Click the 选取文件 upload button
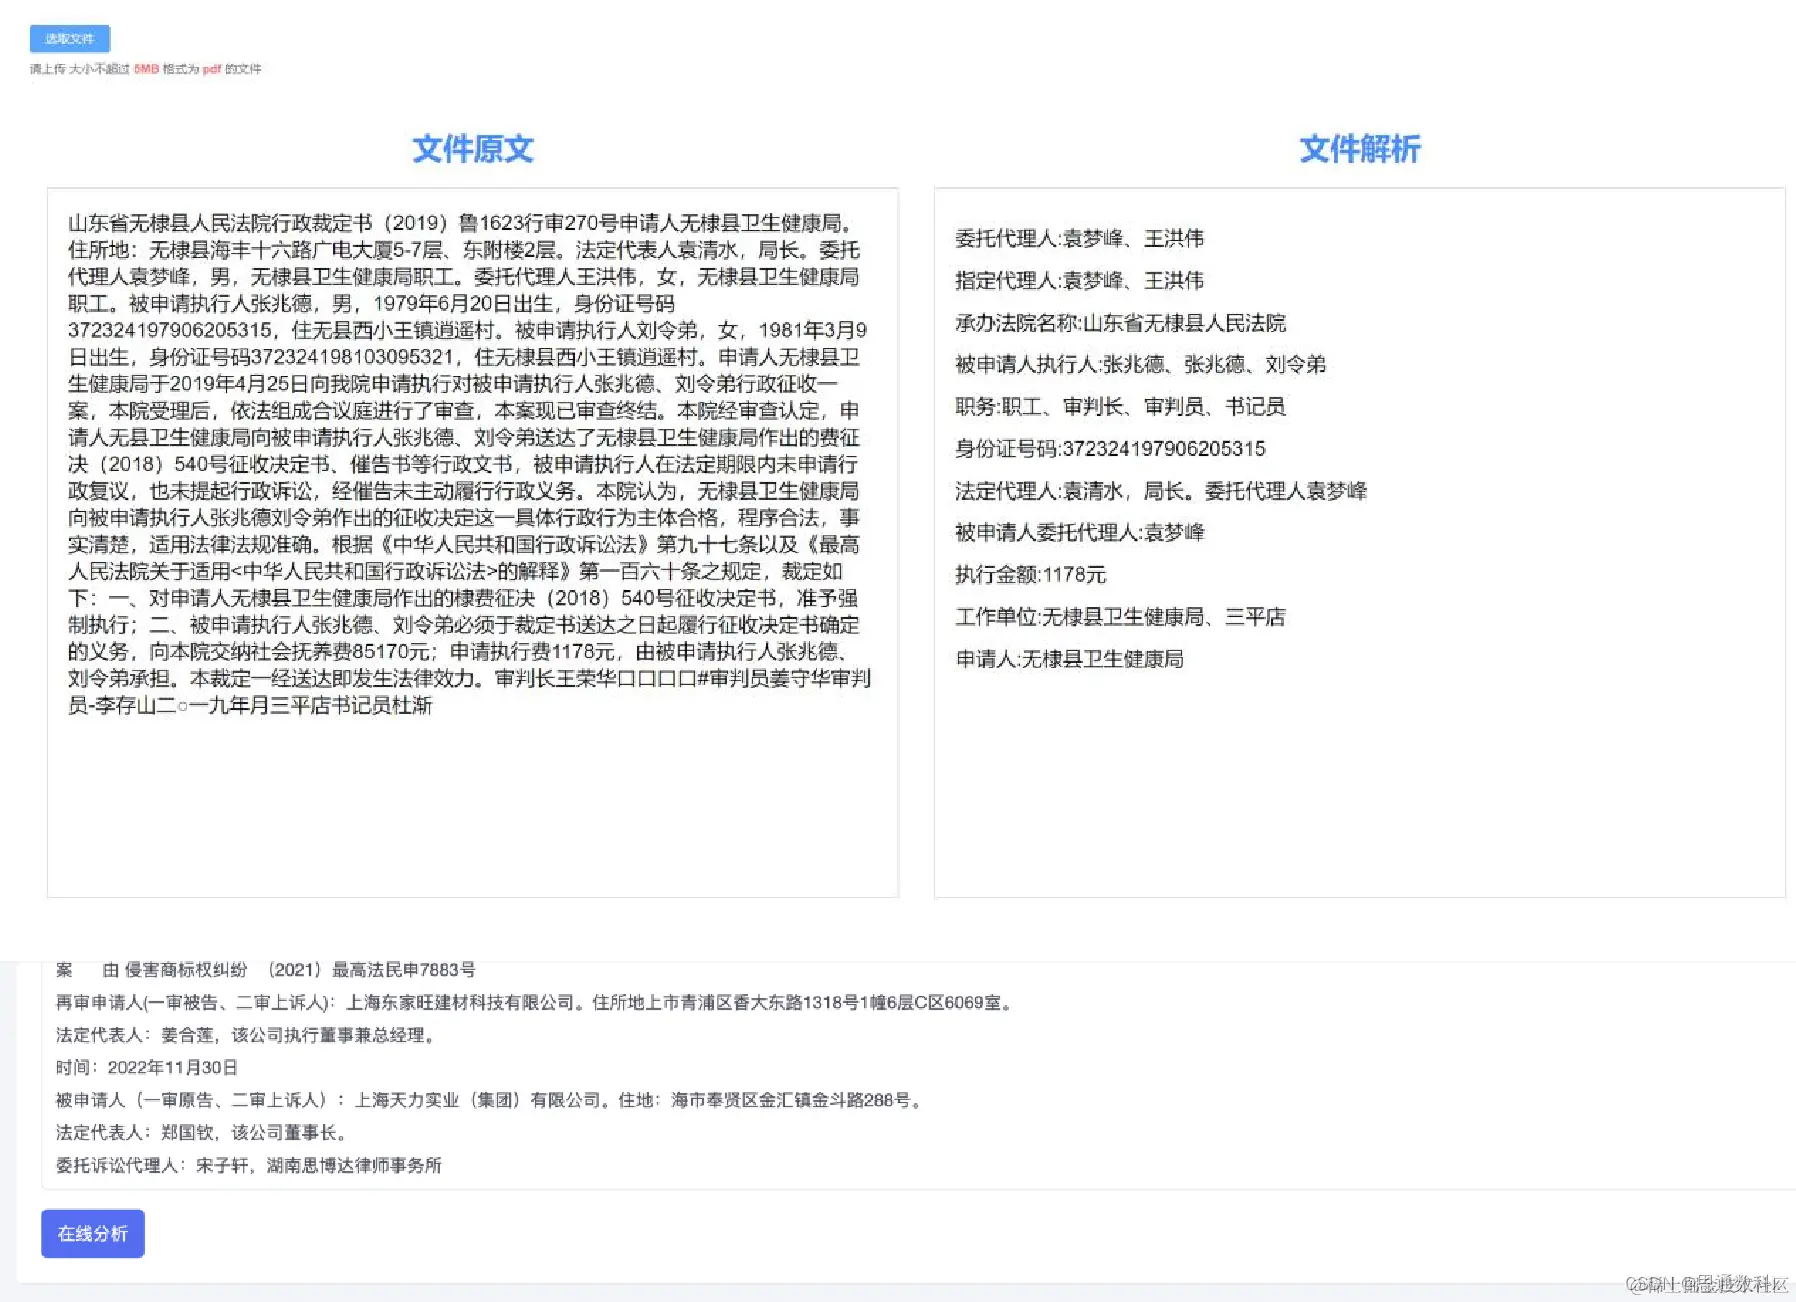The width and height of the screenshot is (1796, 1302). (x=70, y=38)
